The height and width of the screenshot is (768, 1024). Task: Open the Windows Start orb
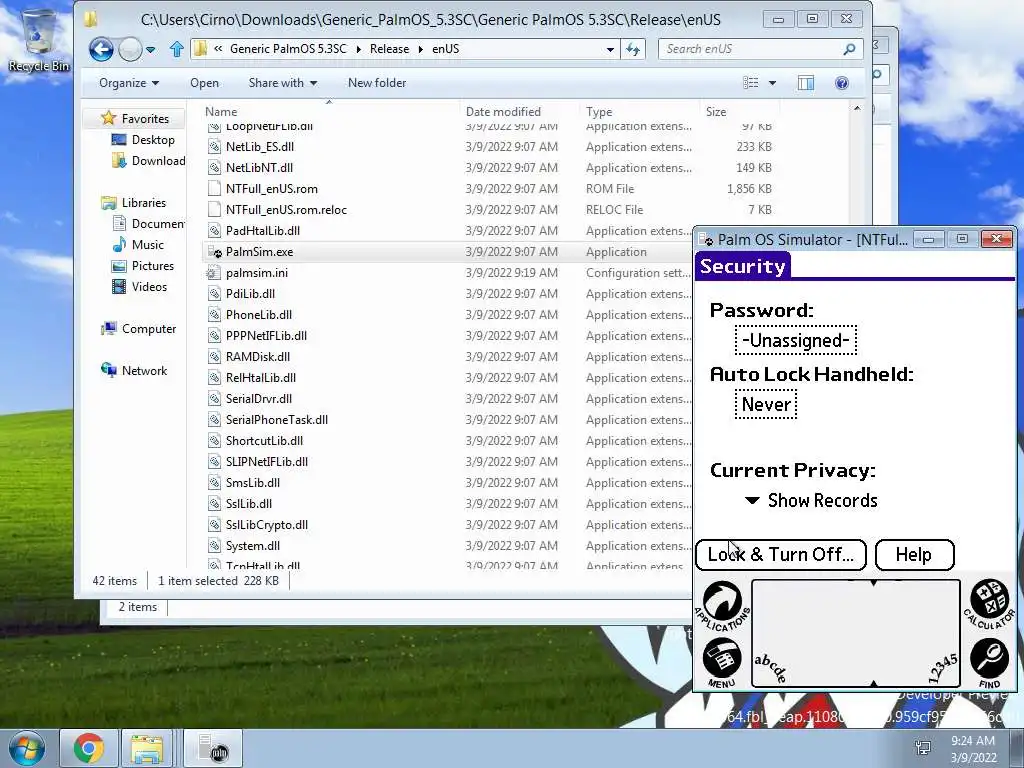pos(26,748)
